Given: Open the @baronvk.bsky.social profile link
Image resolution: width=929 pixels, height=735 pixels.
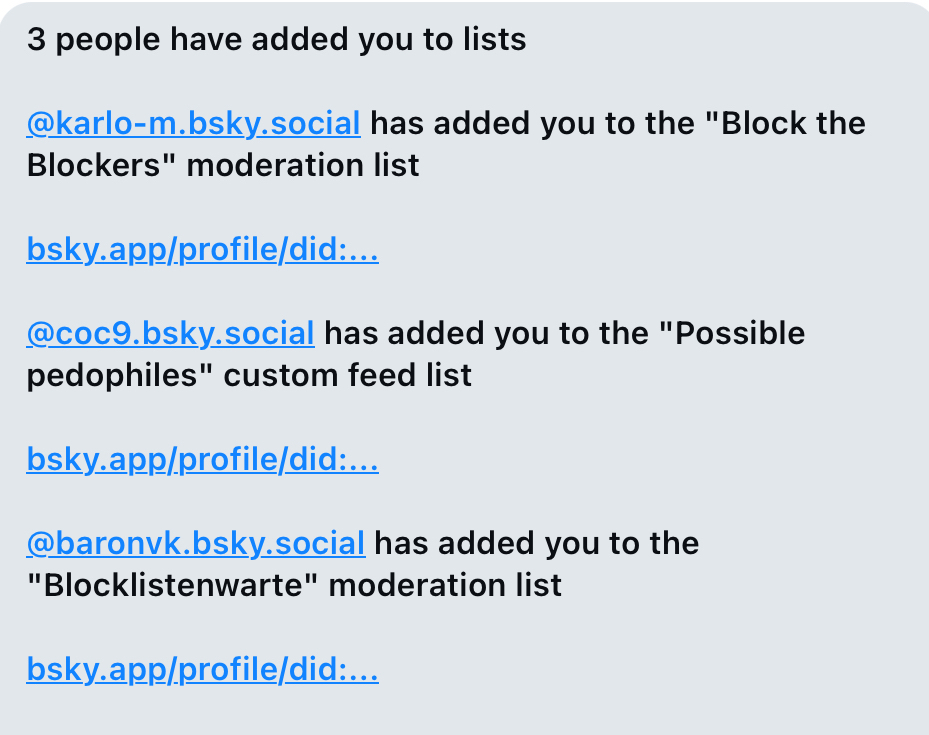Looking at the screenshot, I should (195, 544).
